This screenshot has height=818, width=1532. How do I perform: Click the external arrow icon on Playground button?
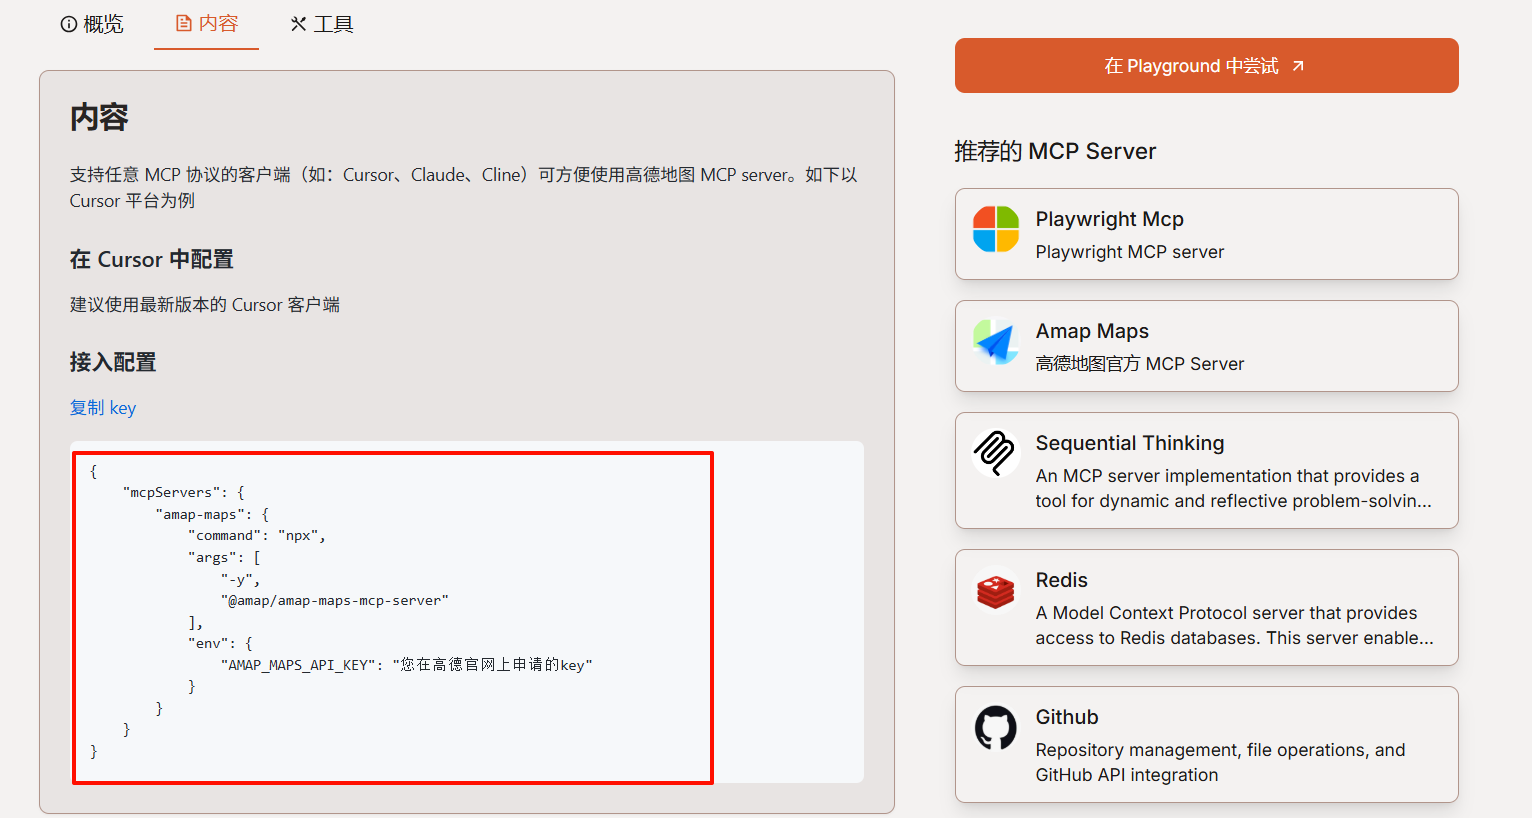pyautogui.click(x=1298, y=66)
